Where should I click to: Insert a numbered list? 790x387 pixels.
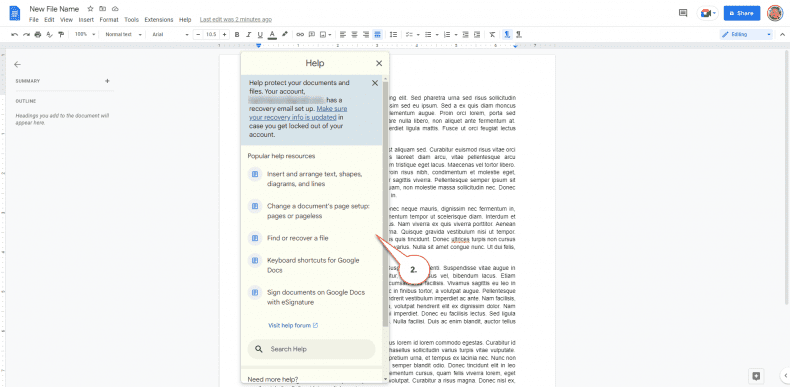447,35
